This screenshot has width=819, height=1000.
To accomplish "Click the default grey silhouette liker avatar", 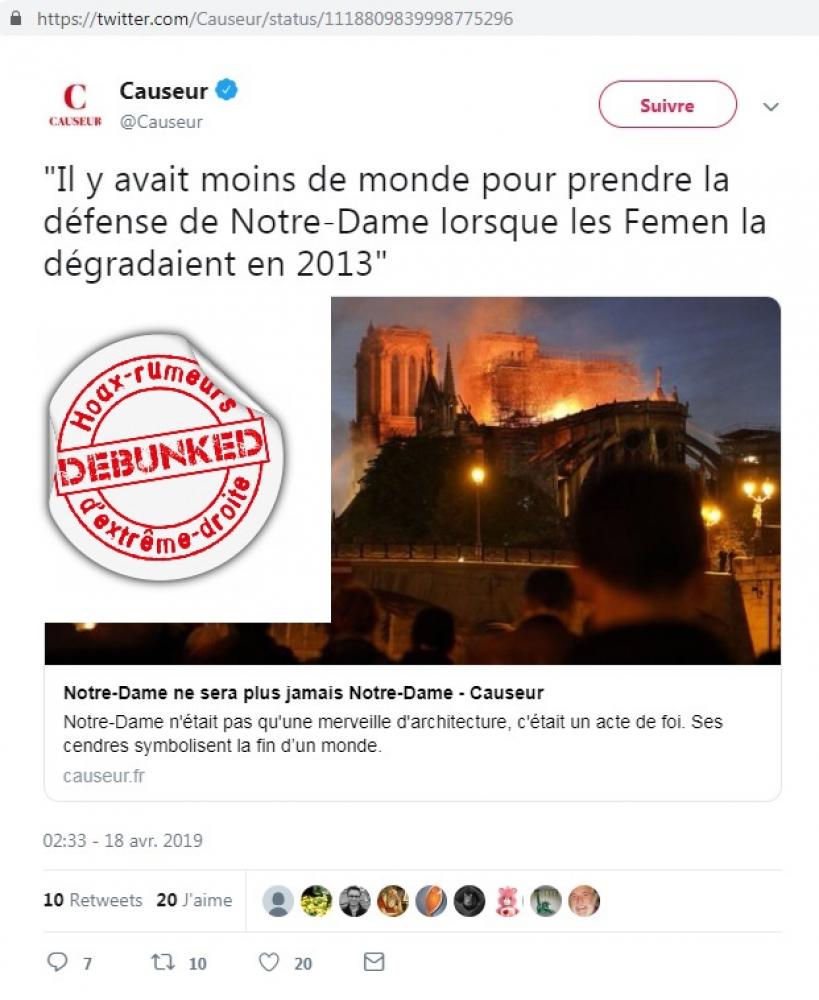I will click(x=278, y=901).
